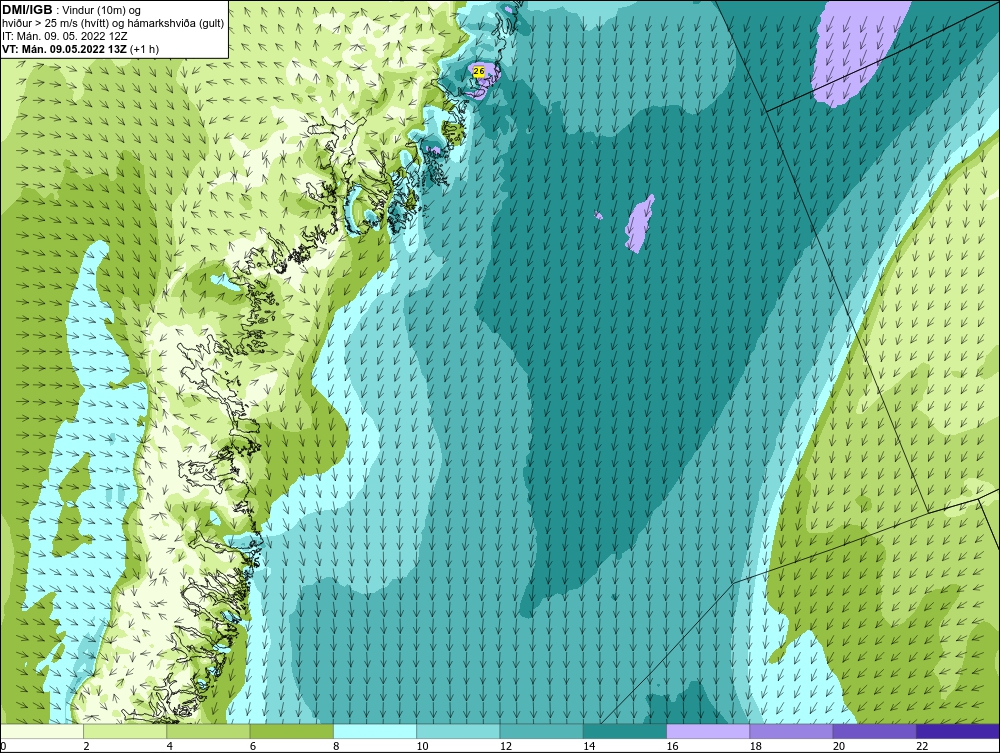
Task: Select the 12–14 m/s teal legend swatch
Action: click(541, 731)
